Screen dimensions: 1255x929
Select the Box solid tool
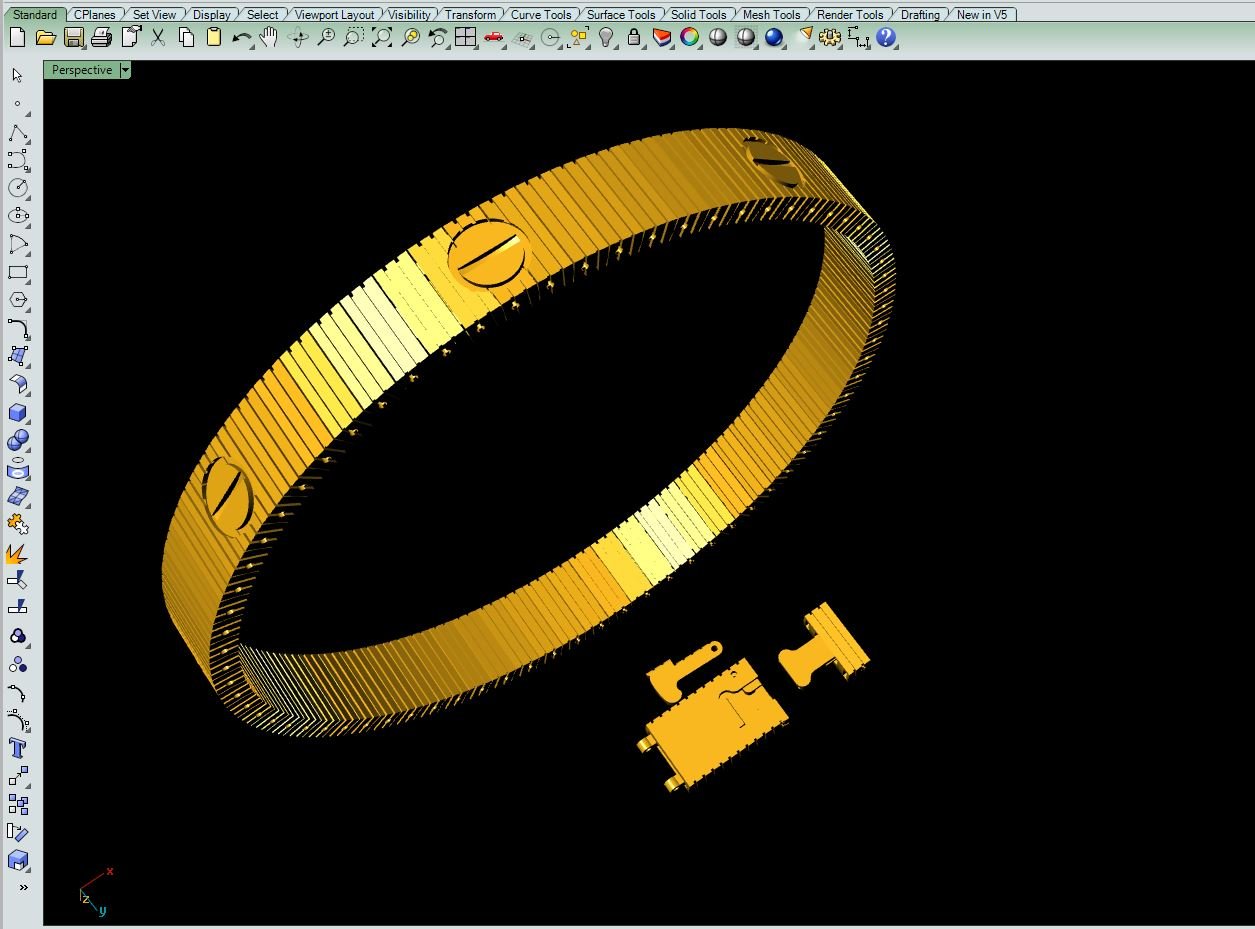(x=17, y=413)
